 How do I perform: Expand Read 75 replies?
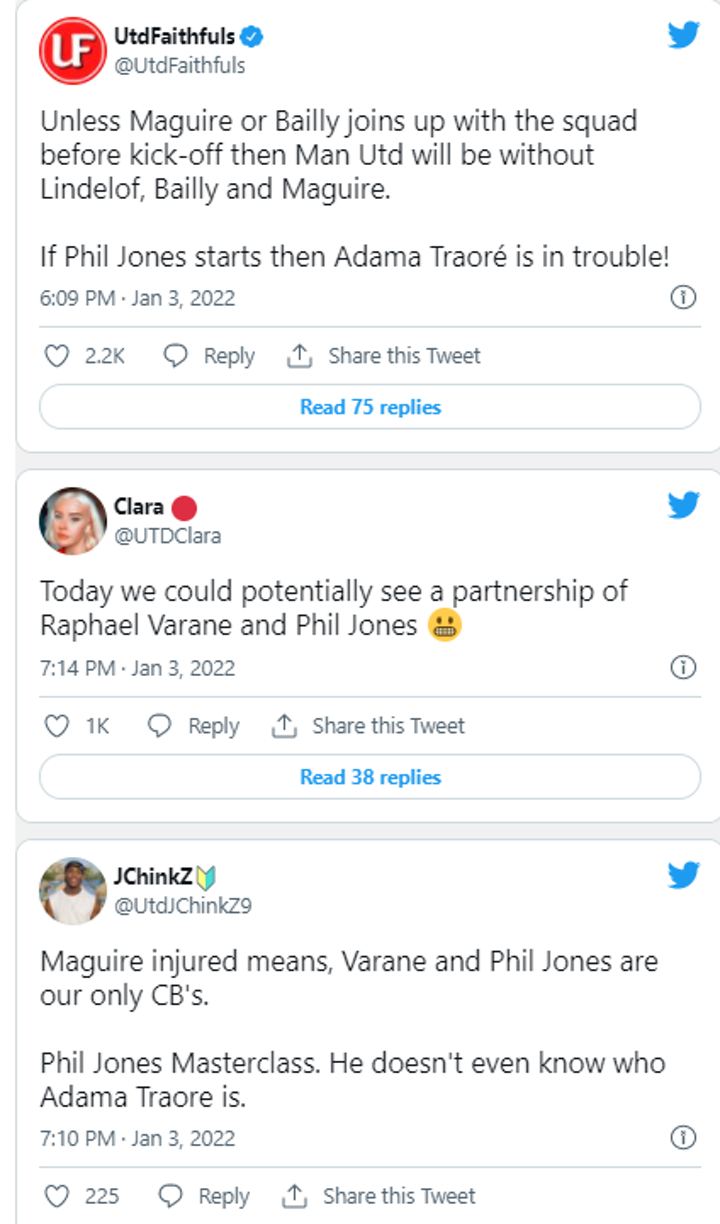370,407
